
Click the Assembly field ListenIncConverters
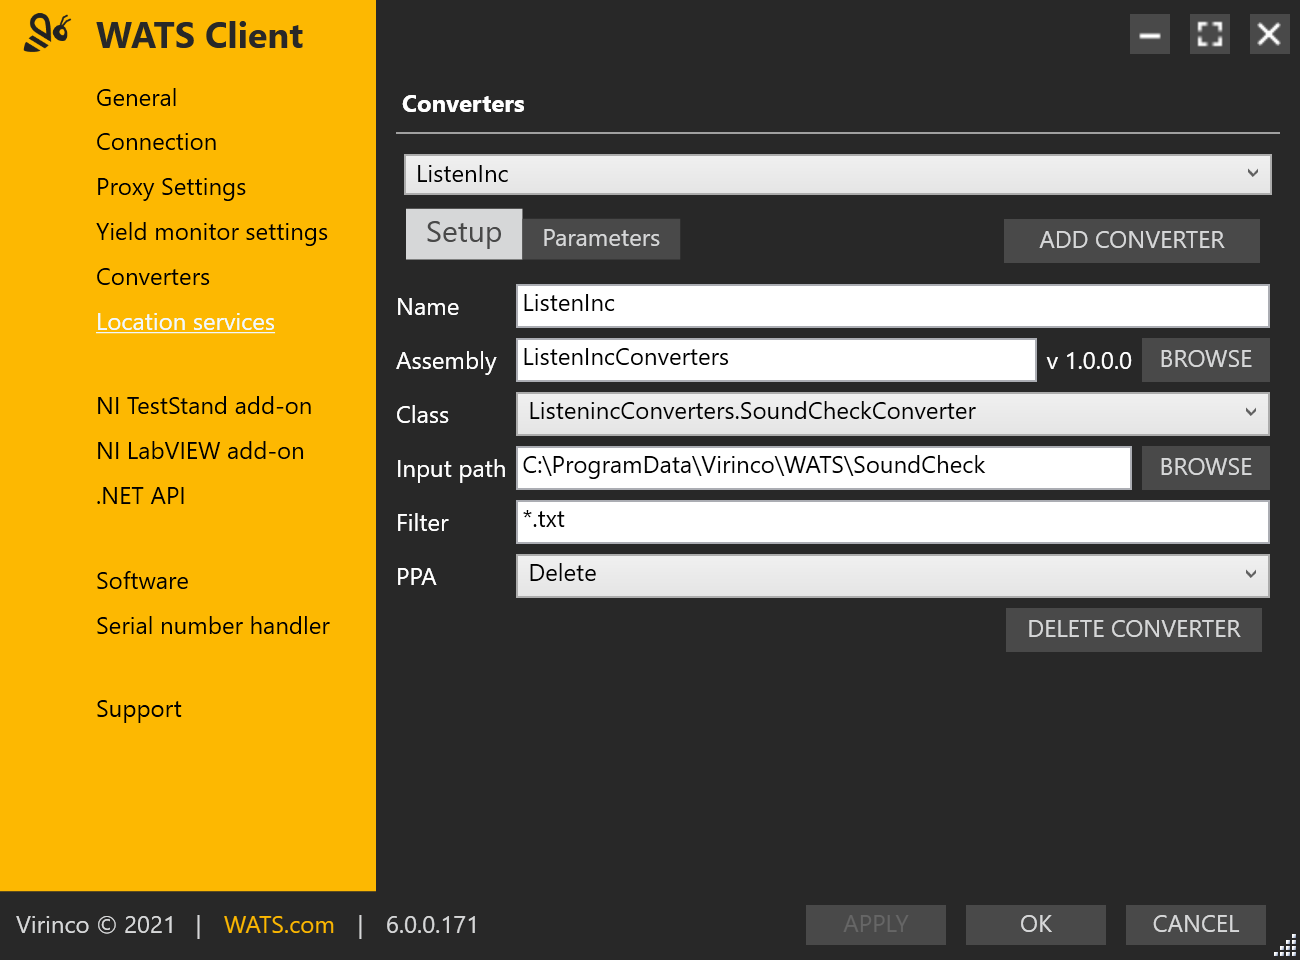point(776,360)
